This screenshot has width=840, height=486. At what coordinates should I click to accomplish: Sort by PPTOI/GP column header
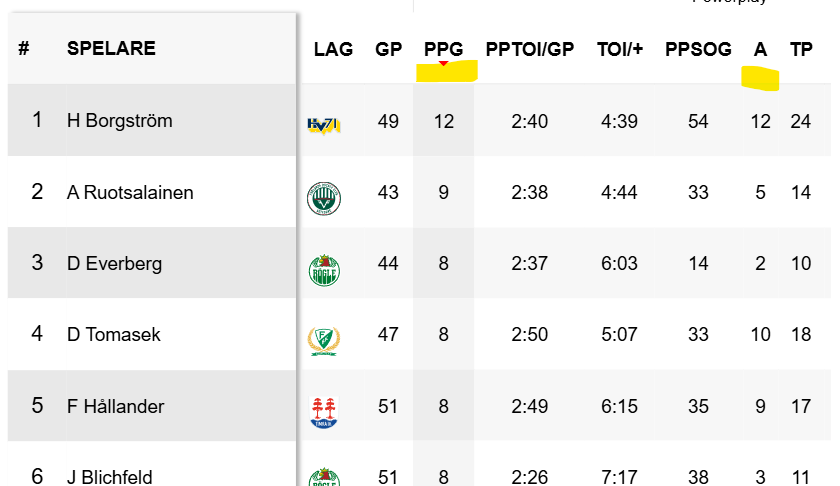pos(530,49)
